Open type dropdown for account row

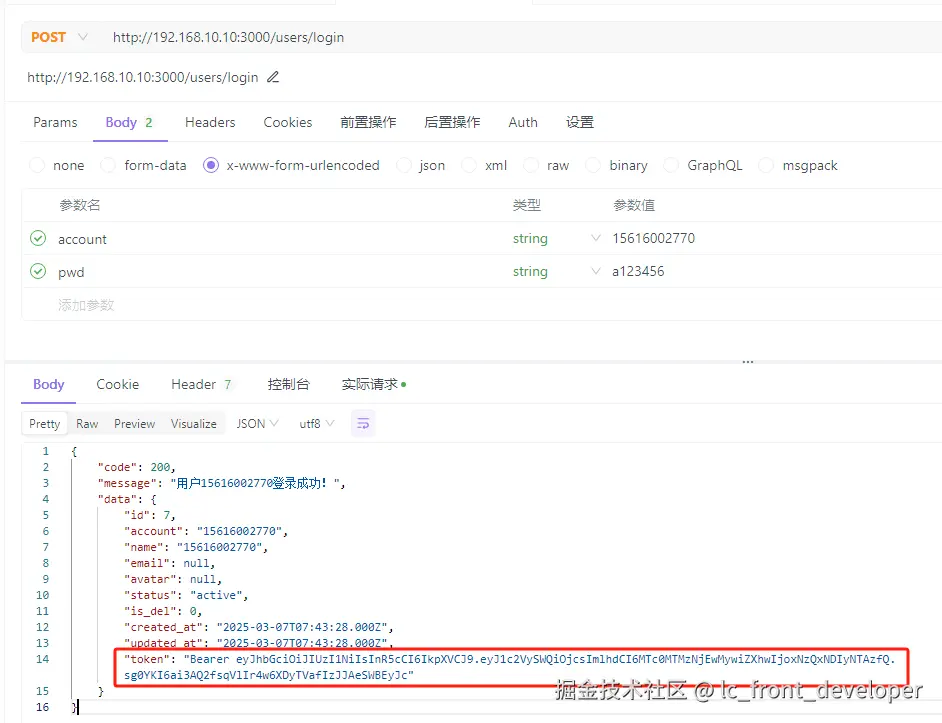pyautogui.click(x=595, y=238)
